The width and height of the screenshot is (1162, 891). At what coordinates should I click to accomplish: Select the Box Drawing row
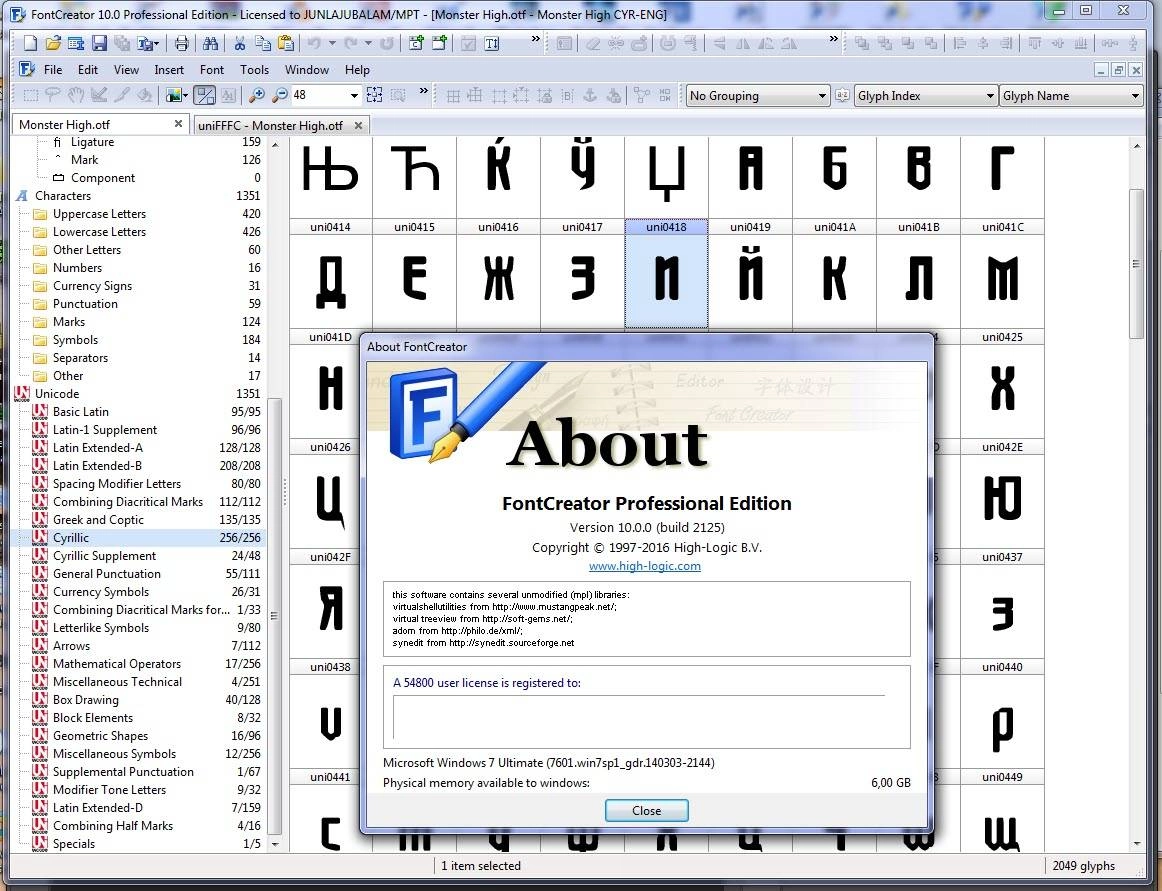point(85,700)
